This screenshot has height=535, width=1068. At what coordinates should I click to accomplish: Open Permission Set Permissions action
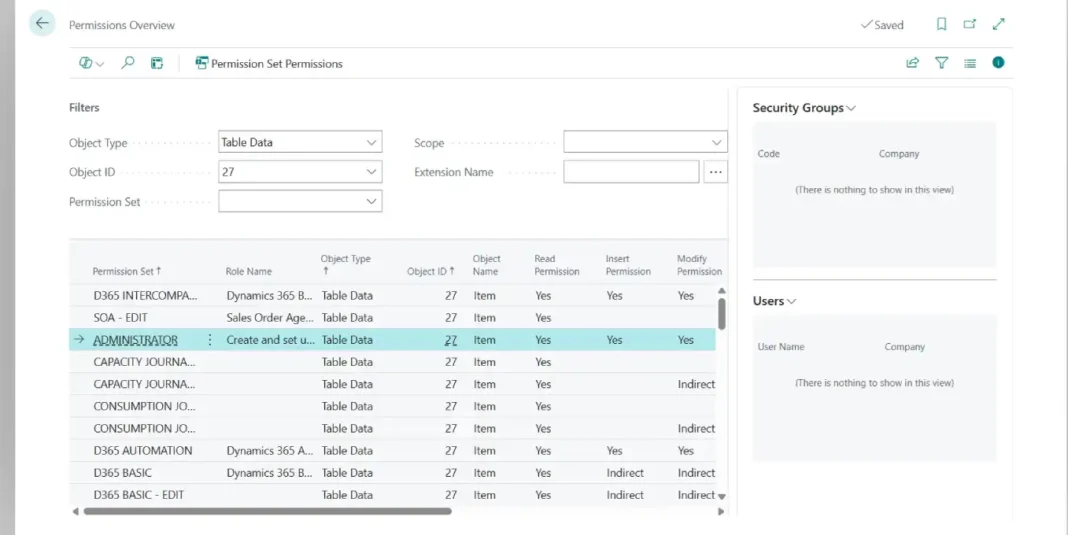click(269, 63)
